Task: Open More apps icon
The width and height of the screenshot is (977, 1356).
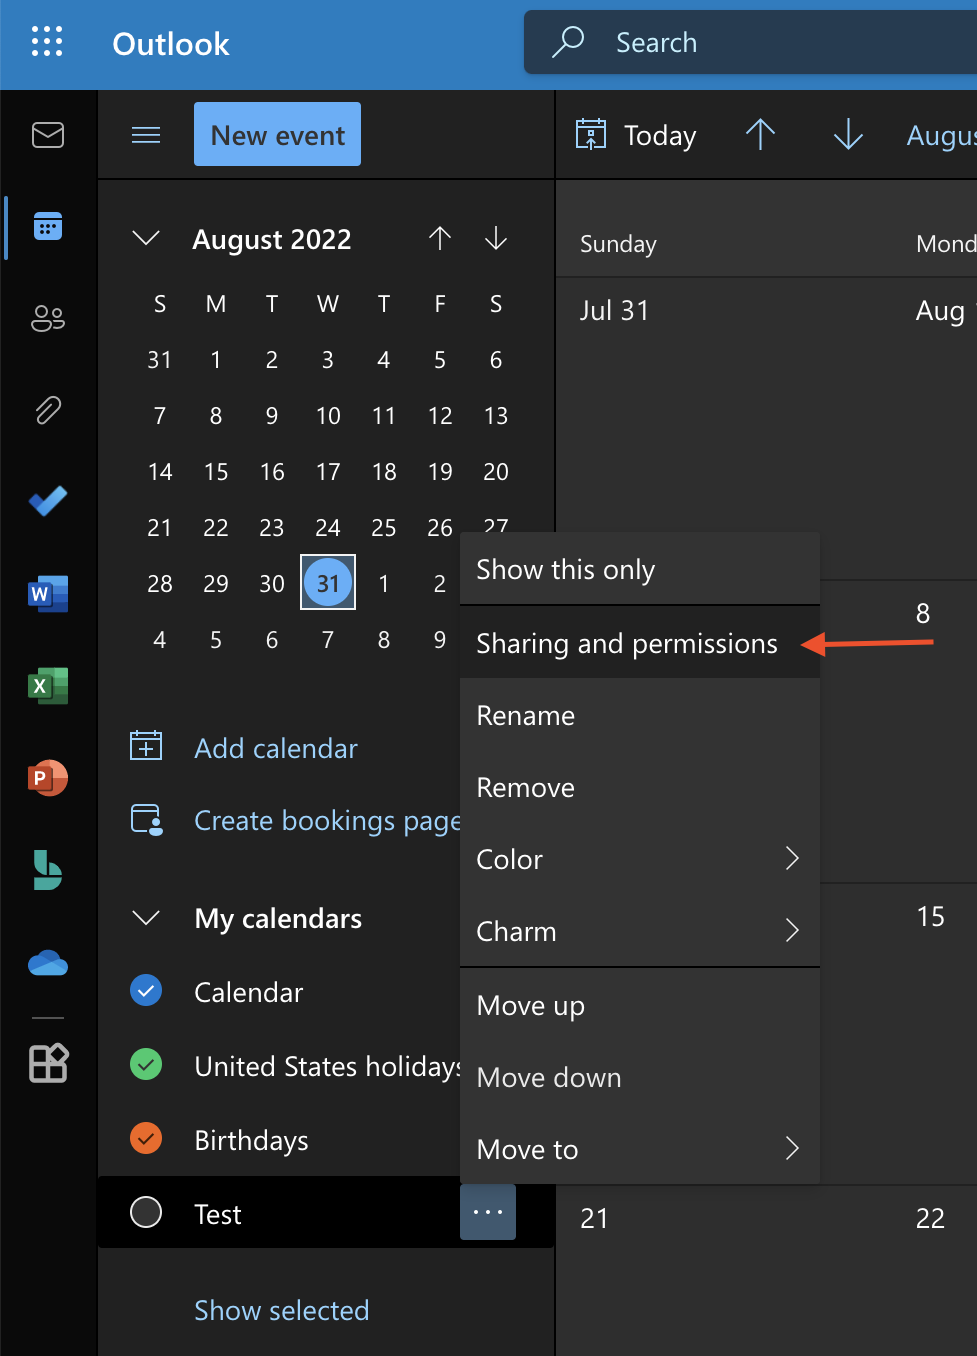Action: tap(48, 1062)
